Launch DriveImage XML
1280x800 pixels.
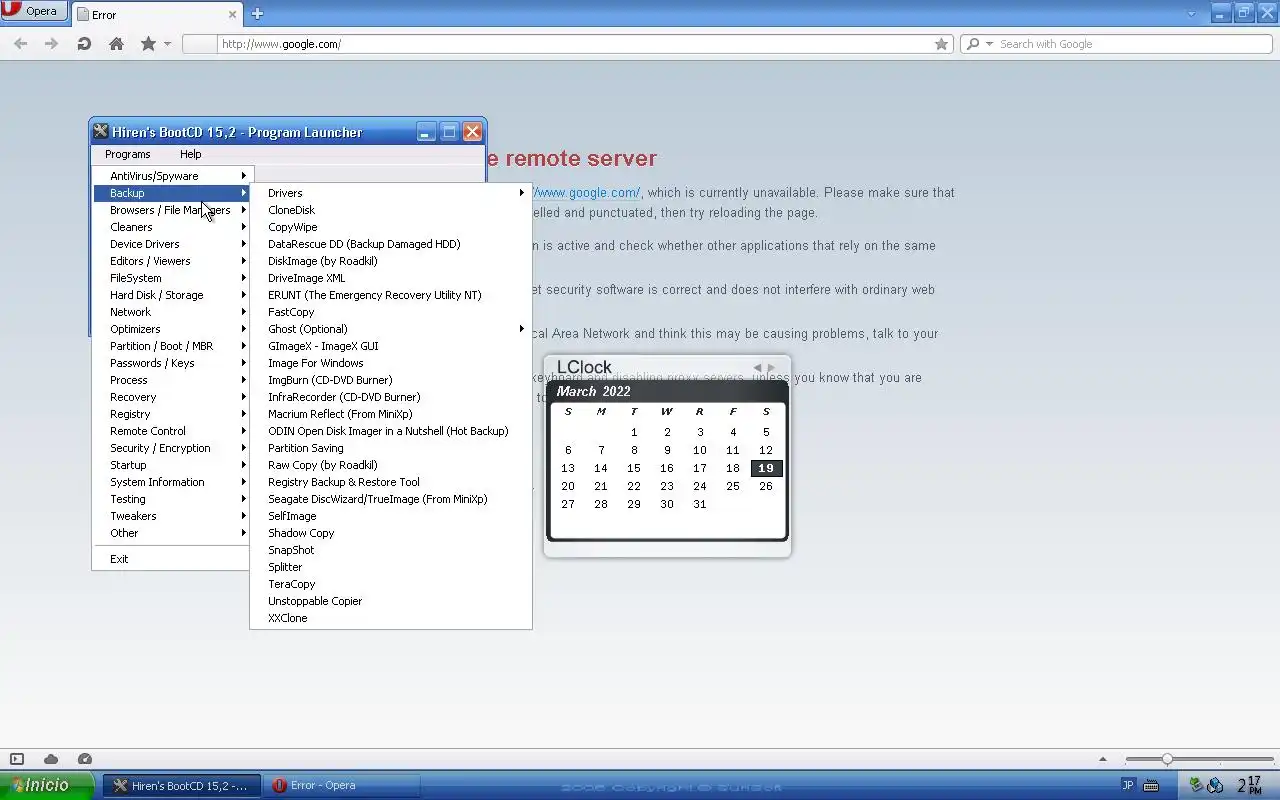click(390, 278)
